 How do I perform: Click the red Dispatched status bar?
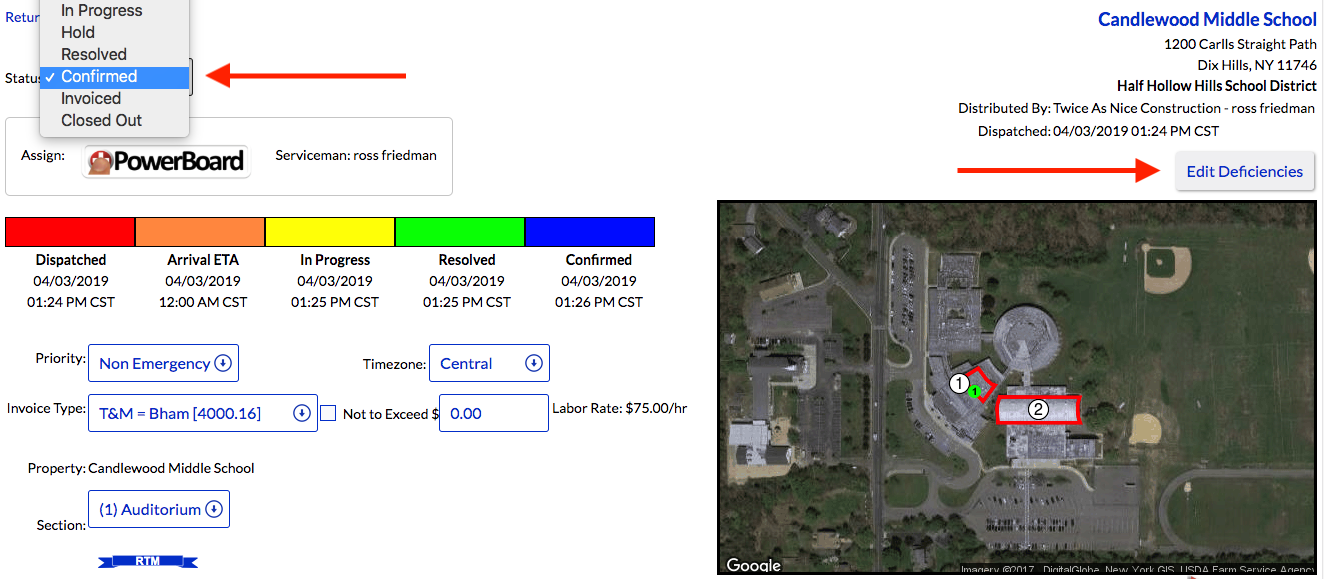pyautogui.click(x=70, y=232)
